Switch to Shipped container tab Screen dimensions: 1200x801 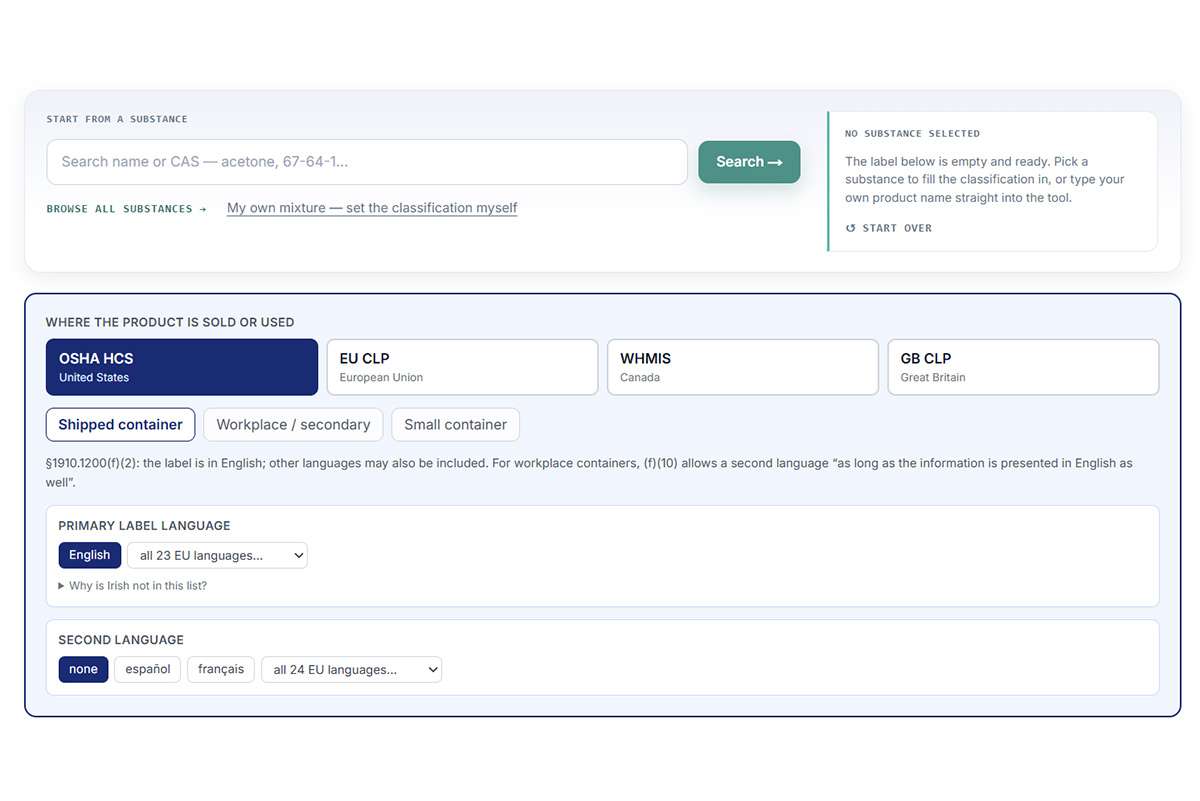coord(121,425)
